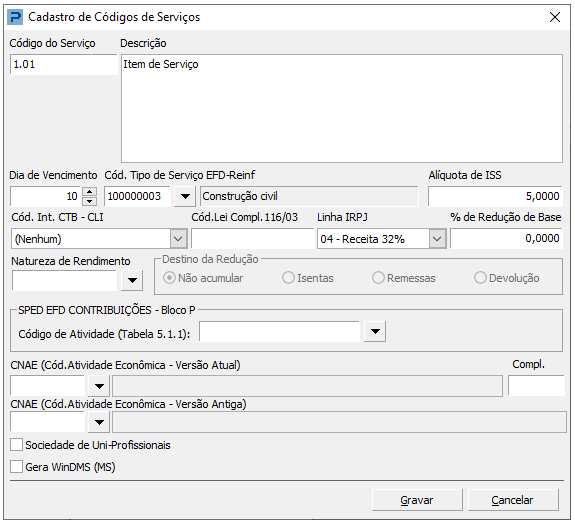
Task: Open Cód. Tipo de Serviço EFD-Reinf lookup arrow
Action: click(185, 196)
